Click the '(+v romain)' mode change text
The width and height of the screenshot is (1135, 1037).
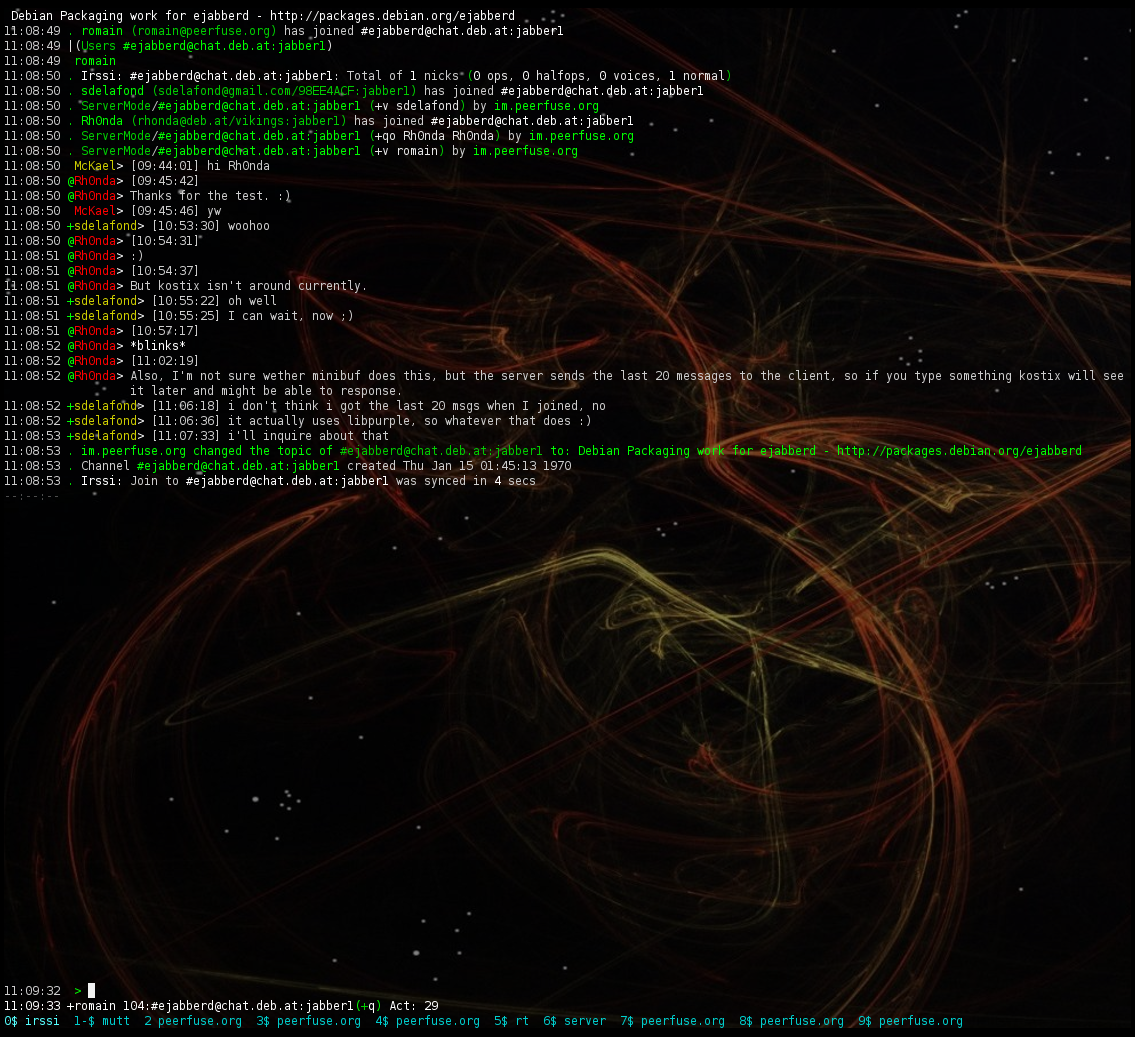(x=406, y=151)
